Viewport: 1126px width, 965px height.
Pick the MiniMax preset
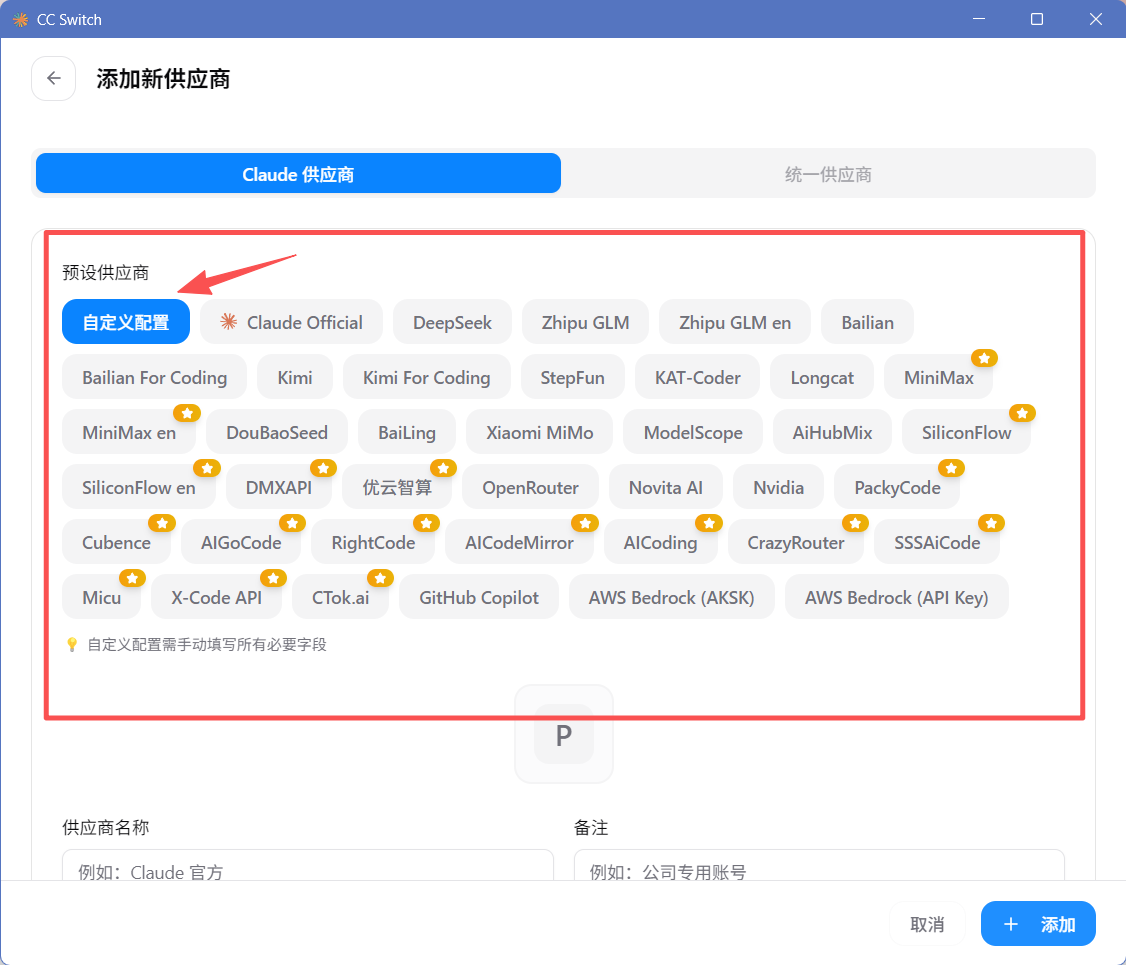tap(939, 378)
